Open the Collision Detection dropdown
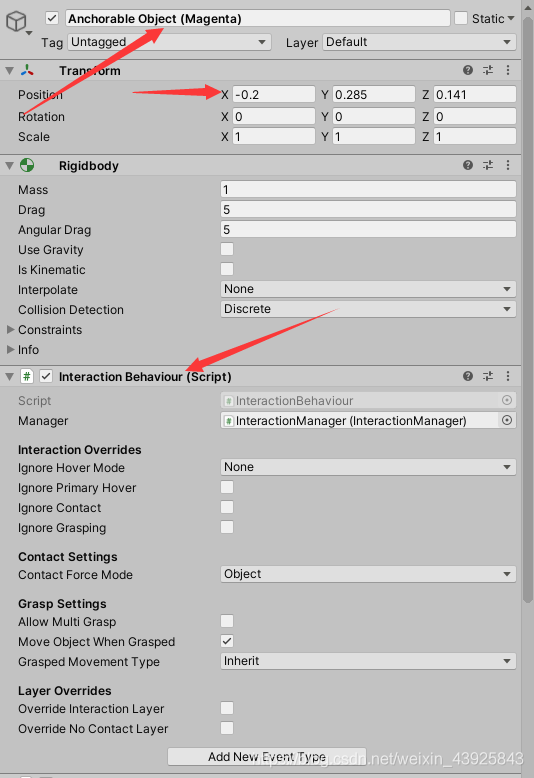 pos(368,309)
